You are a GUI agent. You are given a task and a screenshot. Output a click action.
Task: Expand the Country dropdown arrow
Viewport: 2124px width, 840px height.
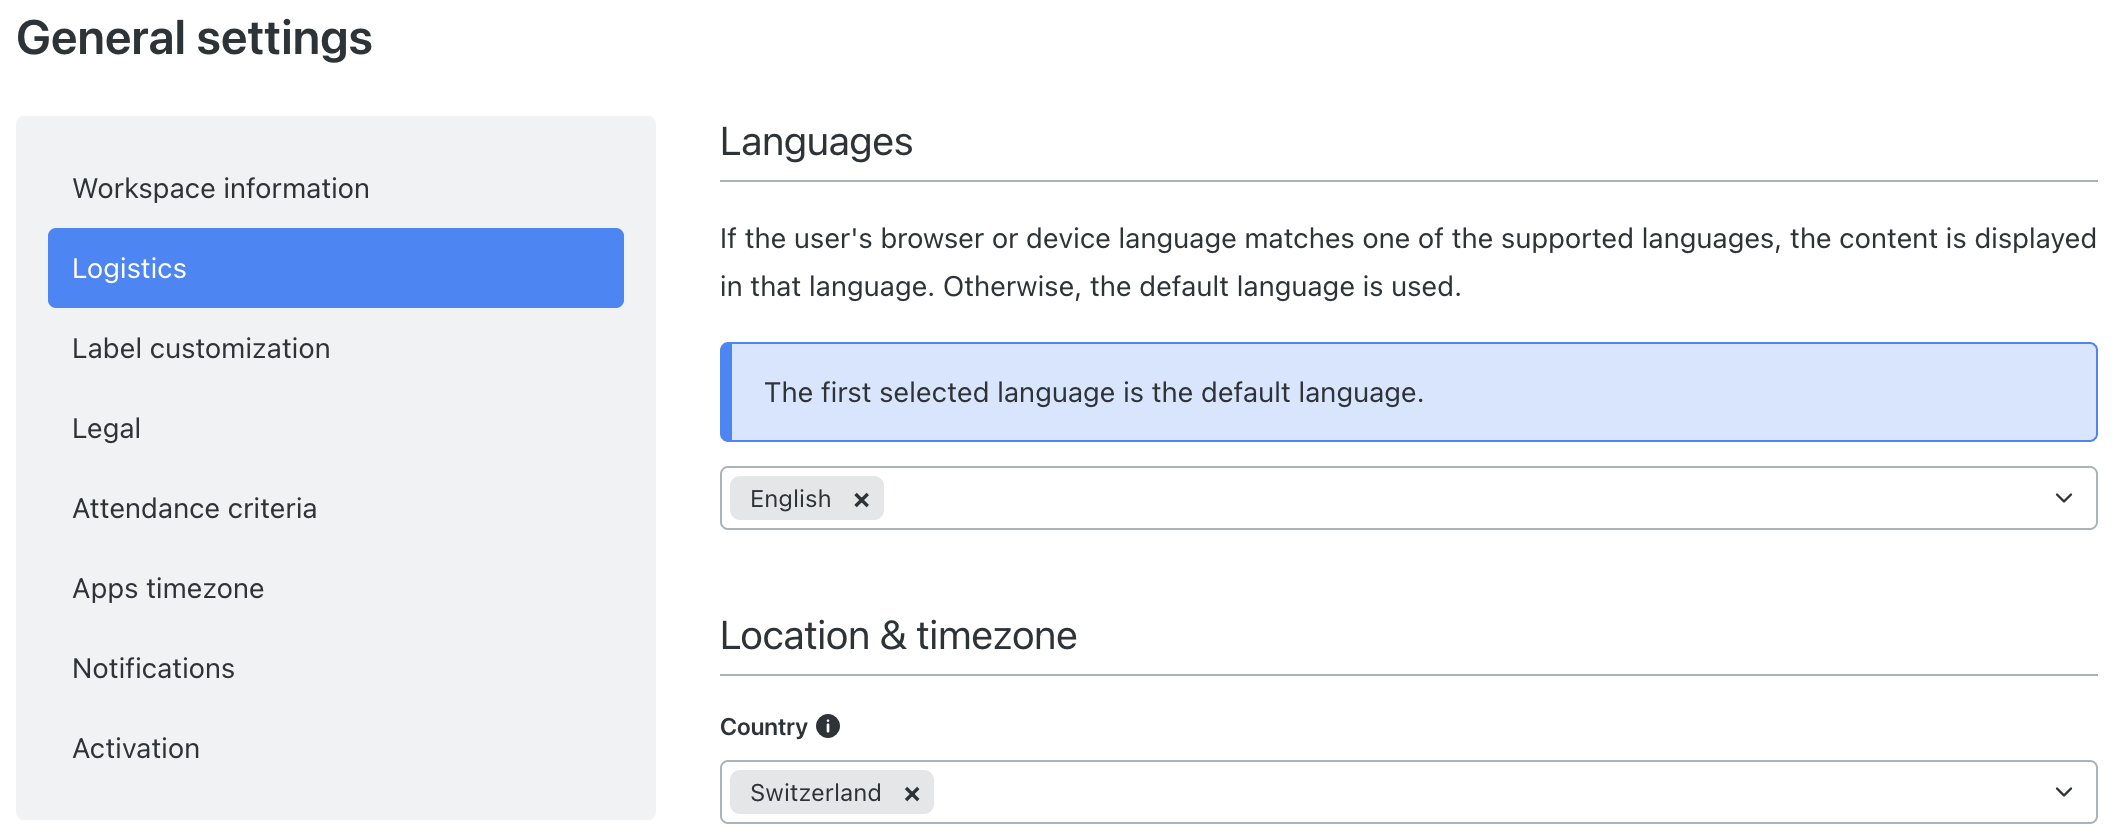[2063, 792]
